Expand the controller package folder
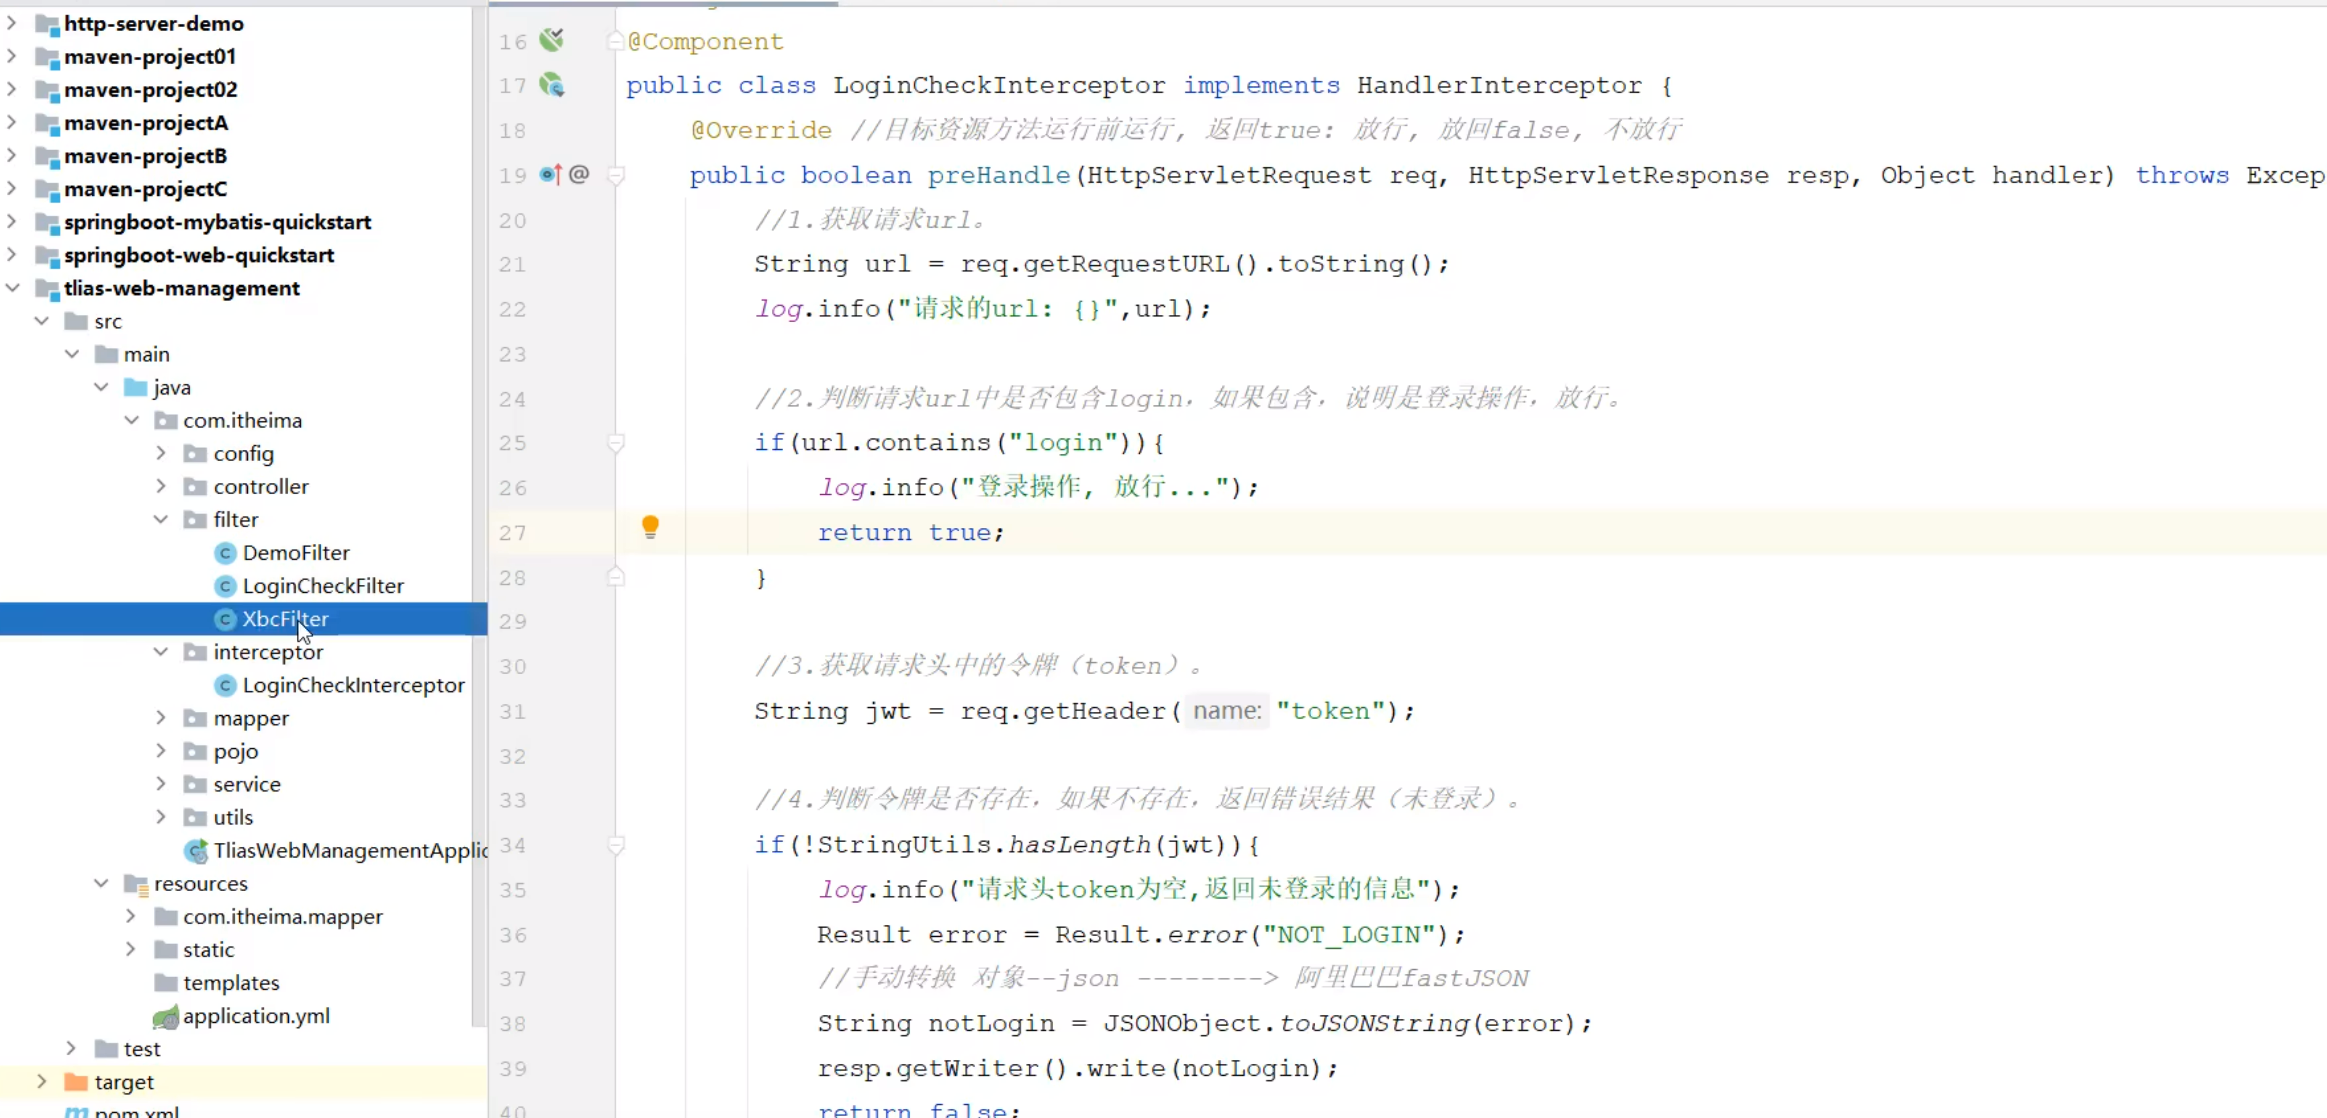This screenshot has width=2327, height=1118. [161, 486]
